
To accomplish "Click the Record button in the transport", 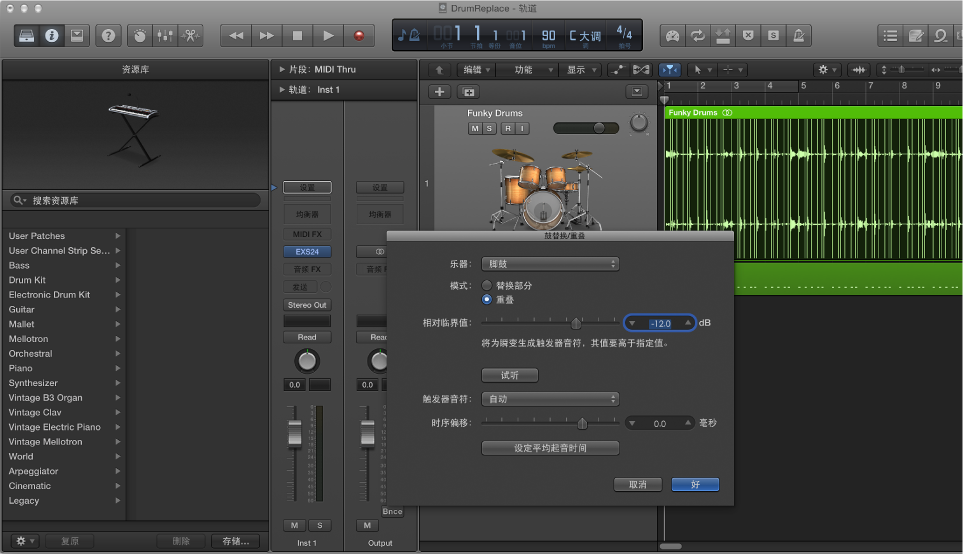I will click(x=359, y=35).
